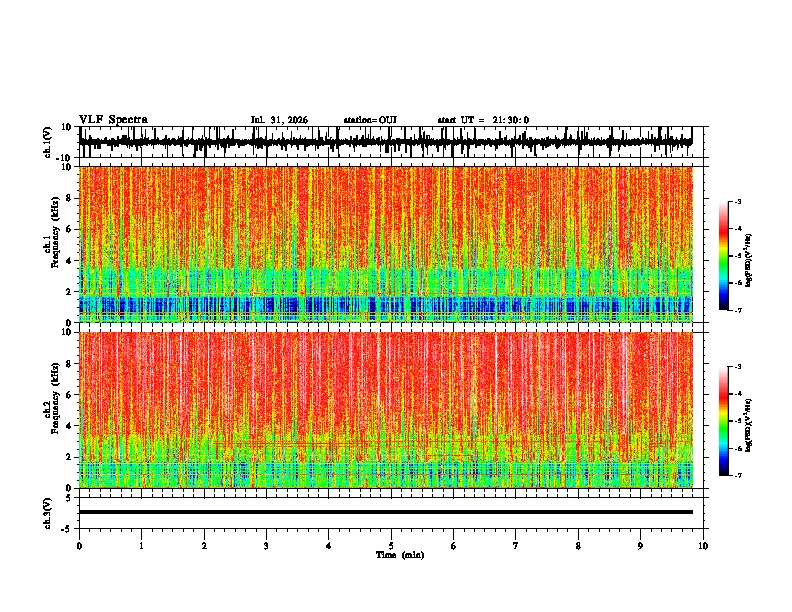Click the ch.2 color bar log(PSD) label
This screenshot has width=792, height=612.
[748, 425]
